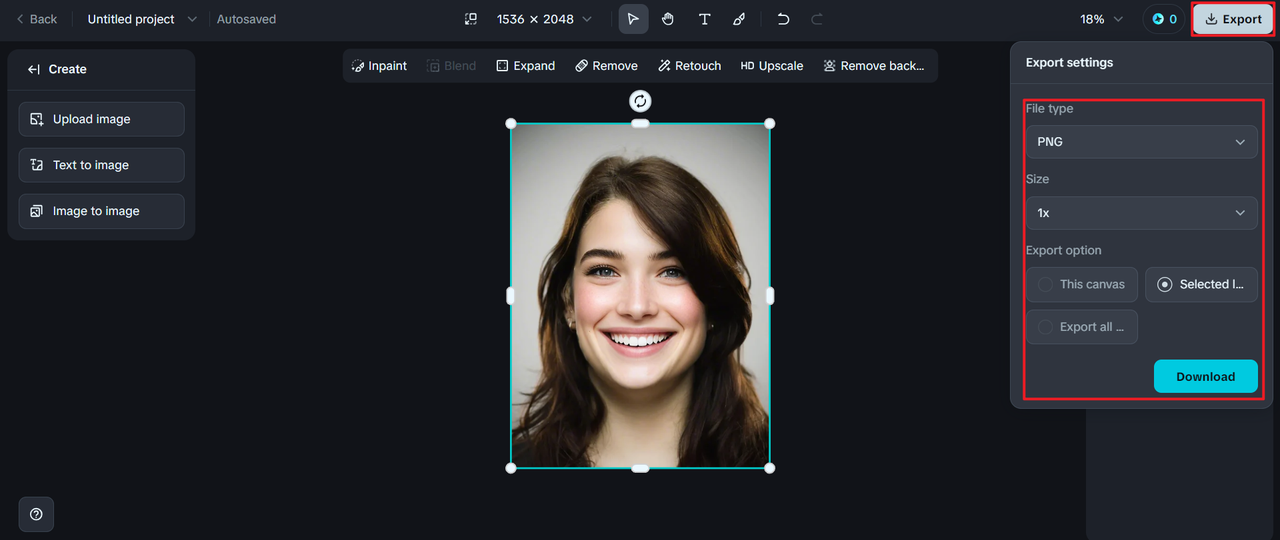
Task: Choose Image to image option
Action: [x=101, y=211]
